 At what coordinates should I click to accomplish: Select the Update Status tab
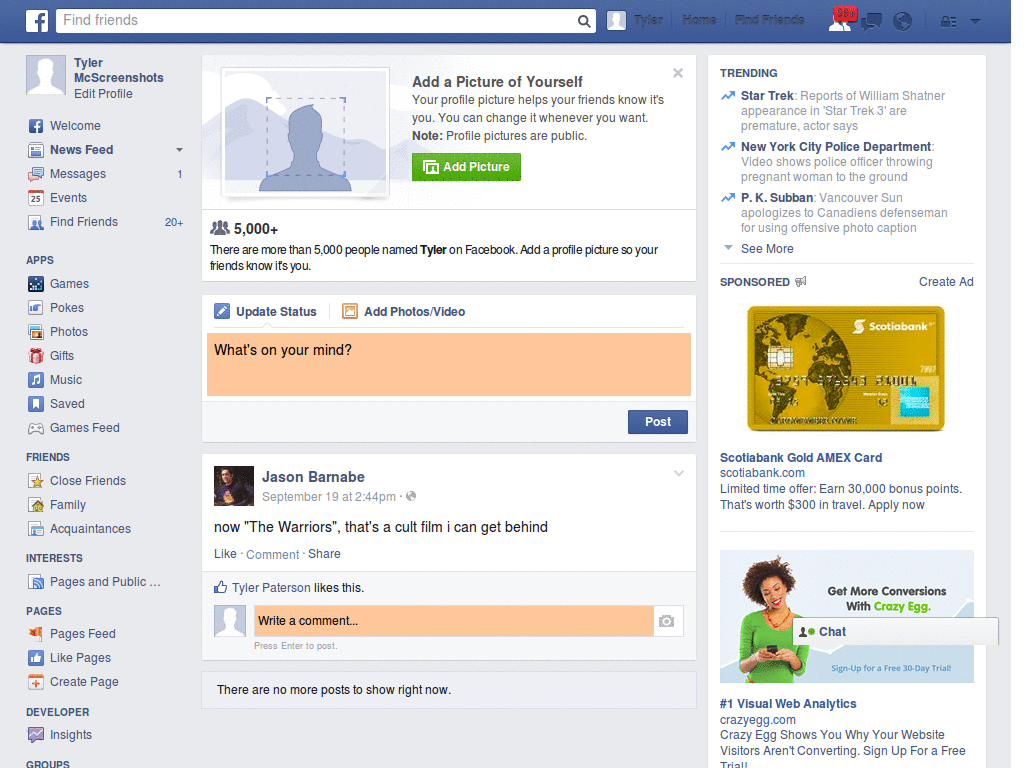coord(265,312)
